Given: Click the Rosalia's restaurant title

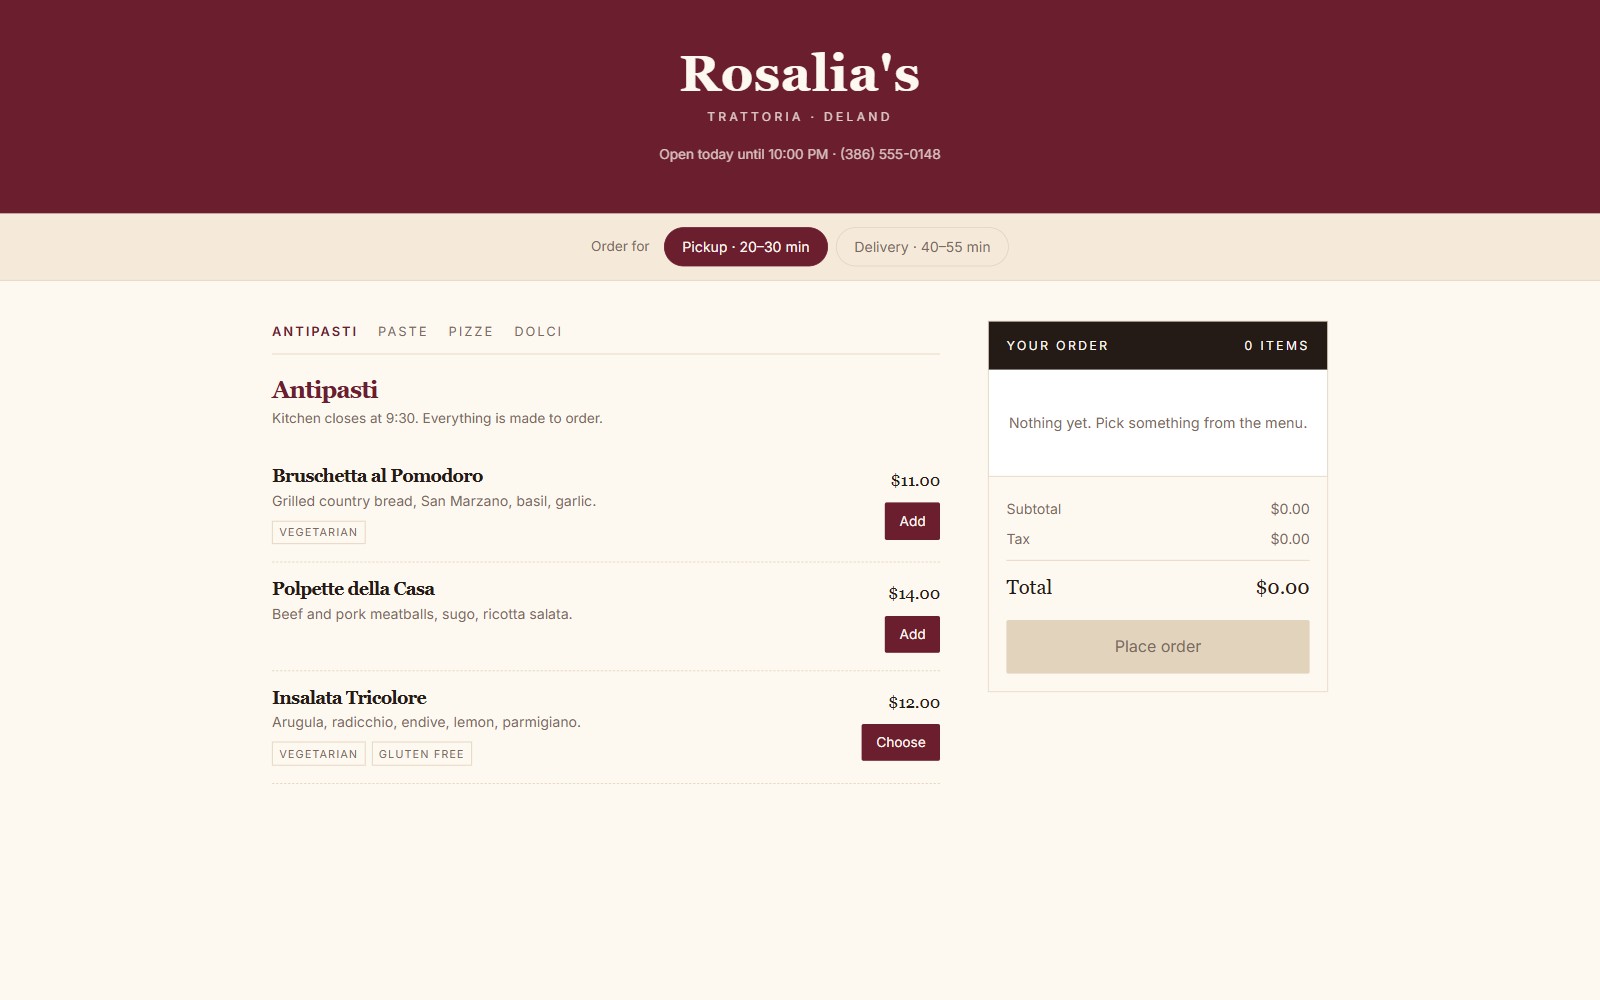Looking at the screenshot, I should click(800, 73).
